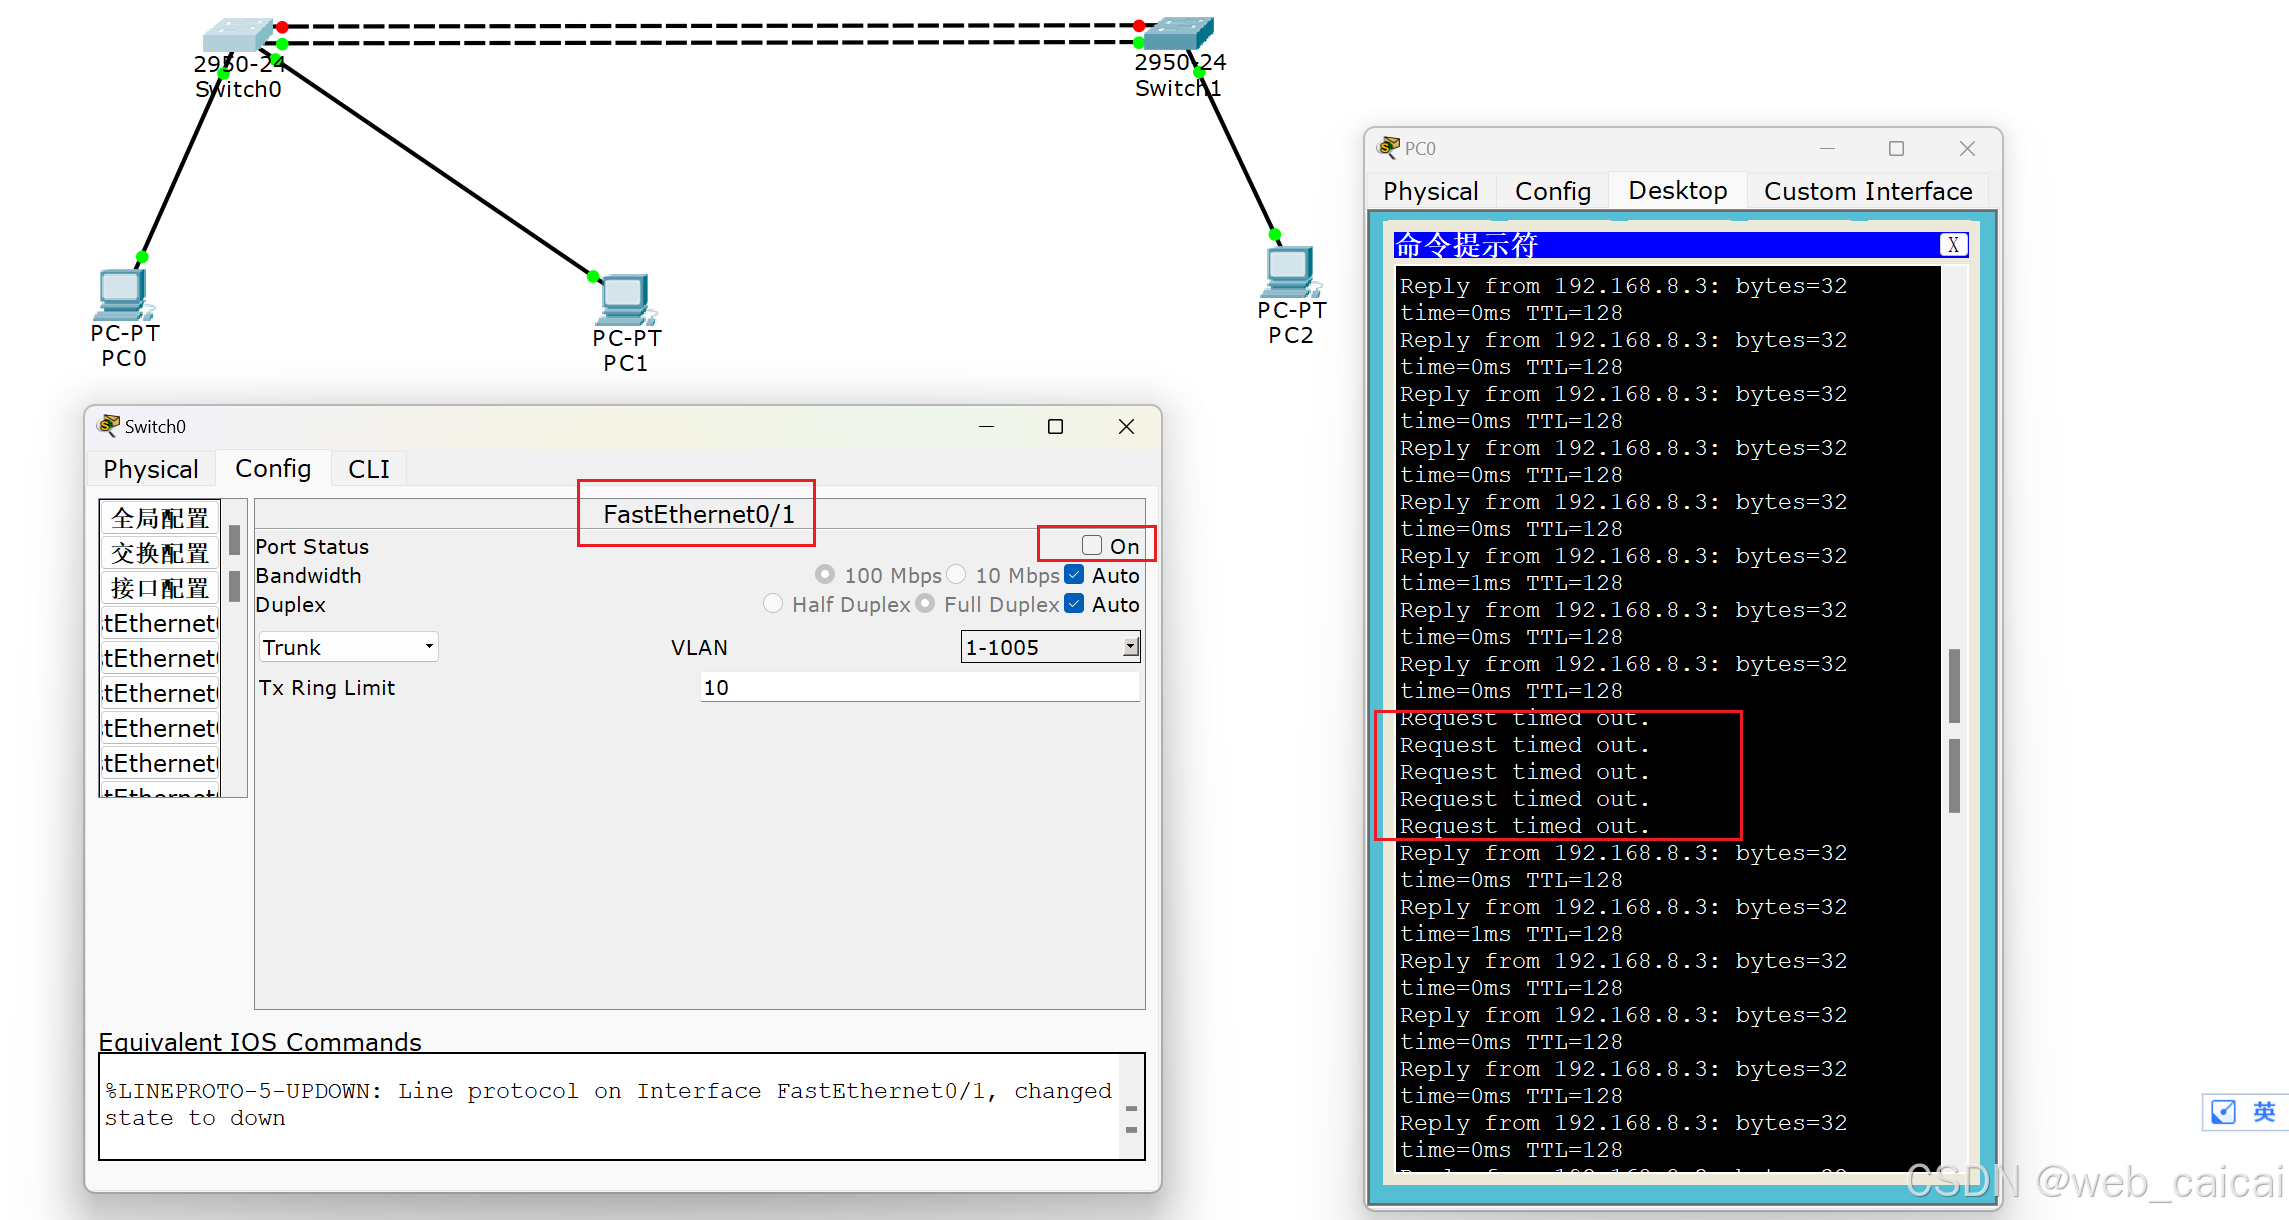This screenshot has width=2289, height=1220.
Task: Expand the VLAN 1-1005 dropdown
Action: pyautogui.click(x=1130, y=647)
